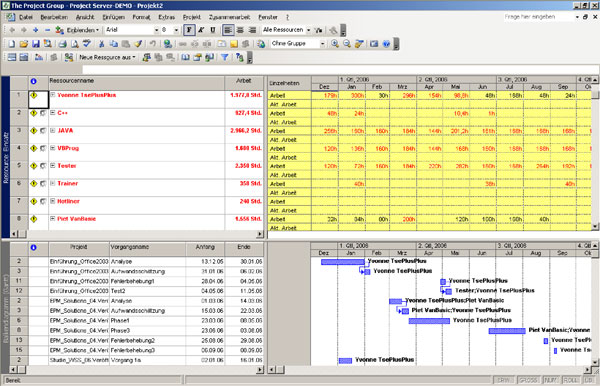This screenshot has height=386, width=600.
Task: Open the Datei menu
Action: tap(26, 17)
